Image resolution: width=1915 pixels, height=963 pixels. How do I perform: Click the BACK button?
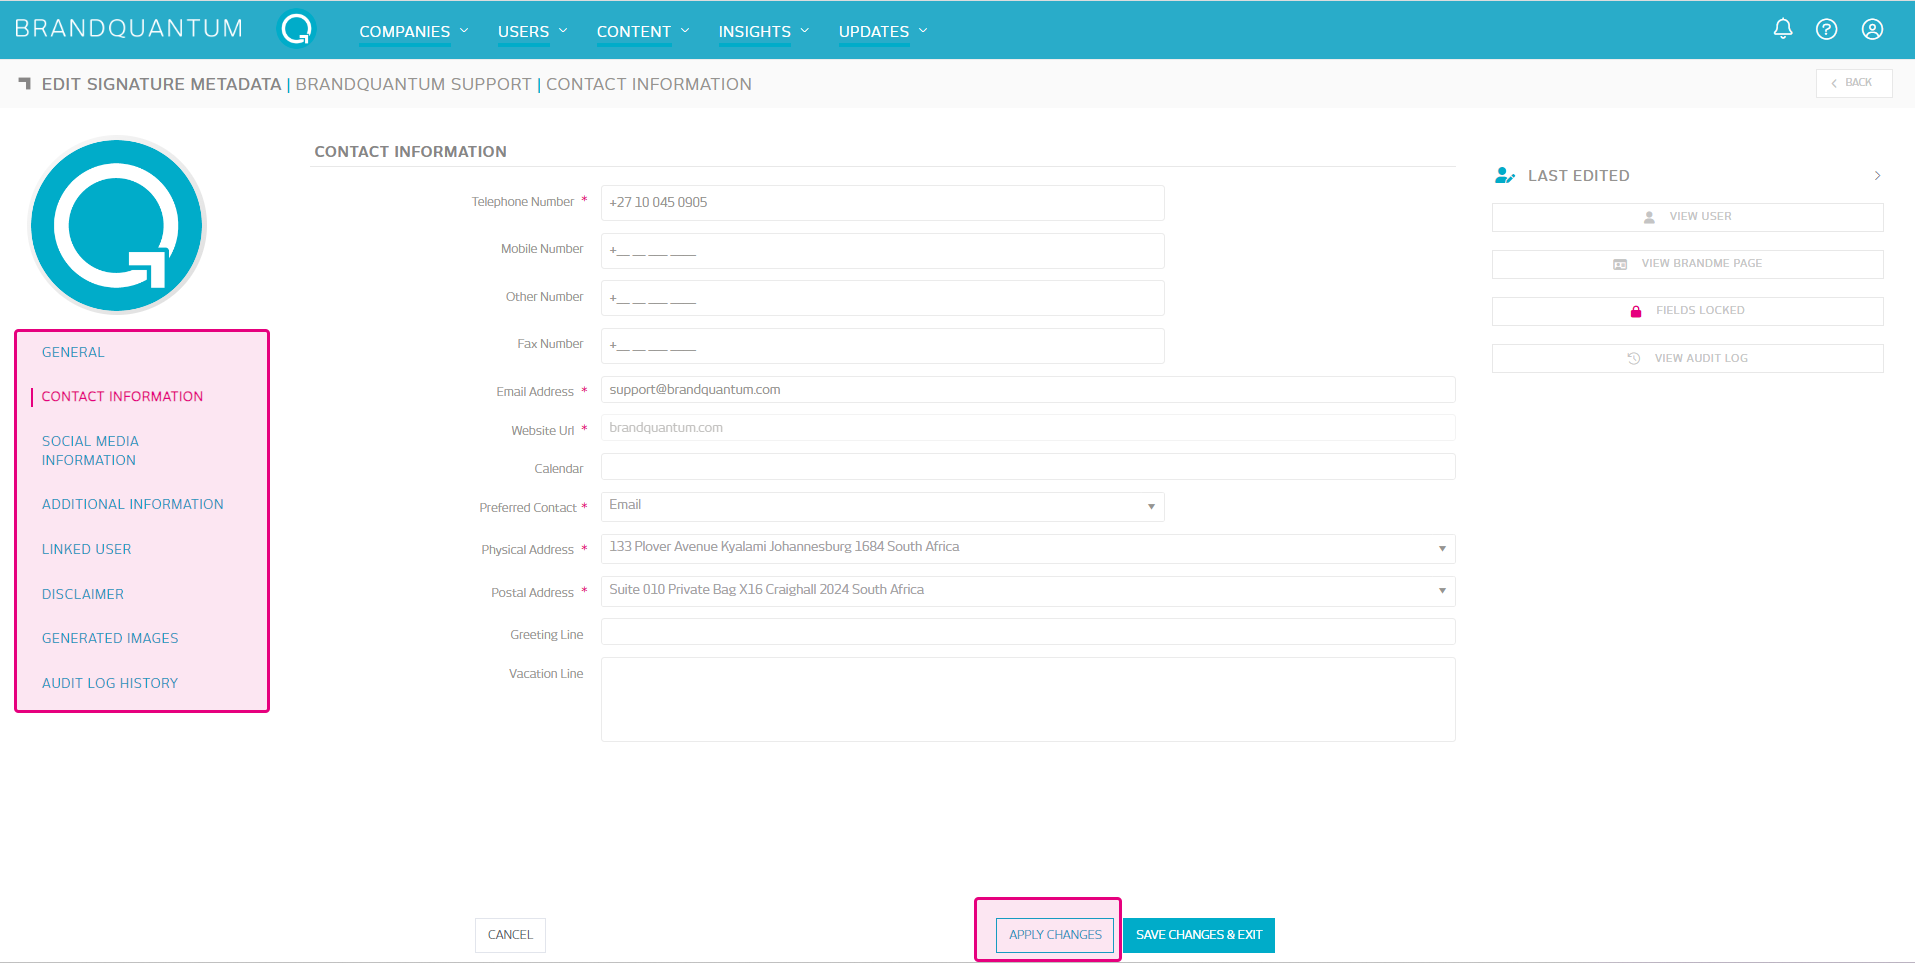point(1853,83)
